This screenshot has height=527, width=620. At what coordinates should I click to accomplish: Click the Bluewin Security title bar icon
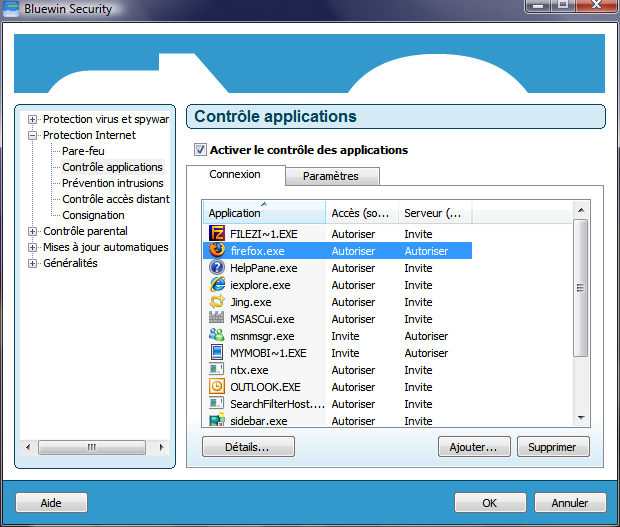pyautogui.click(x=11, y=9)
